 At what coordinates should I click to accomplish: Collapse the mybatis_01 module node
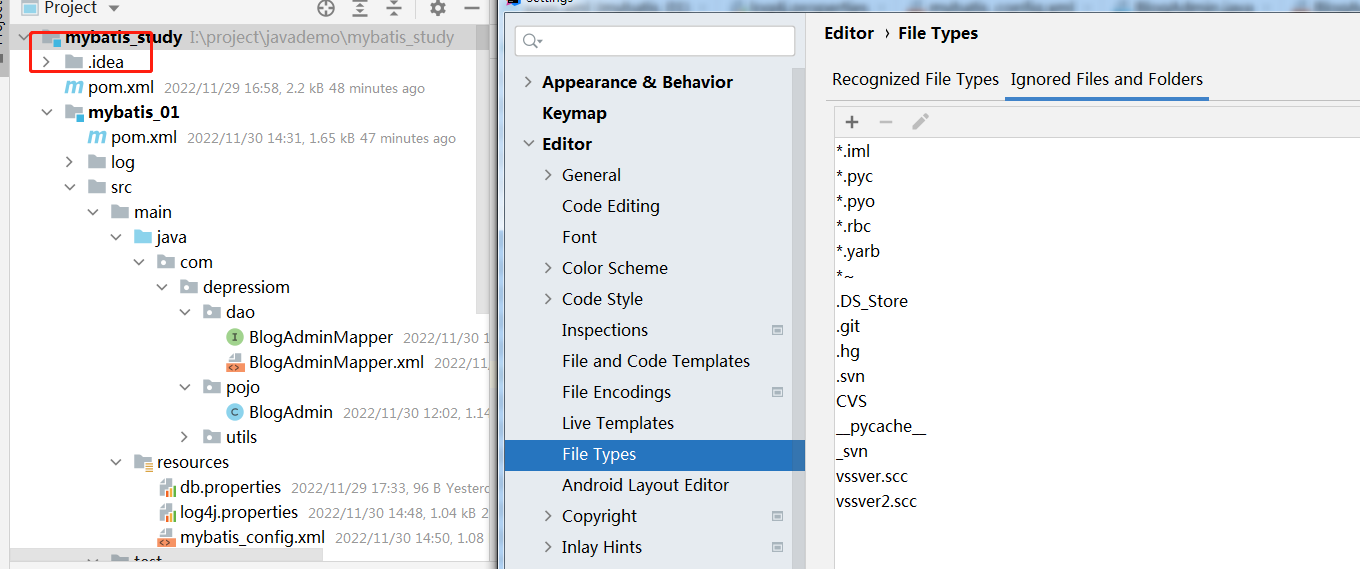coord(46,112)
